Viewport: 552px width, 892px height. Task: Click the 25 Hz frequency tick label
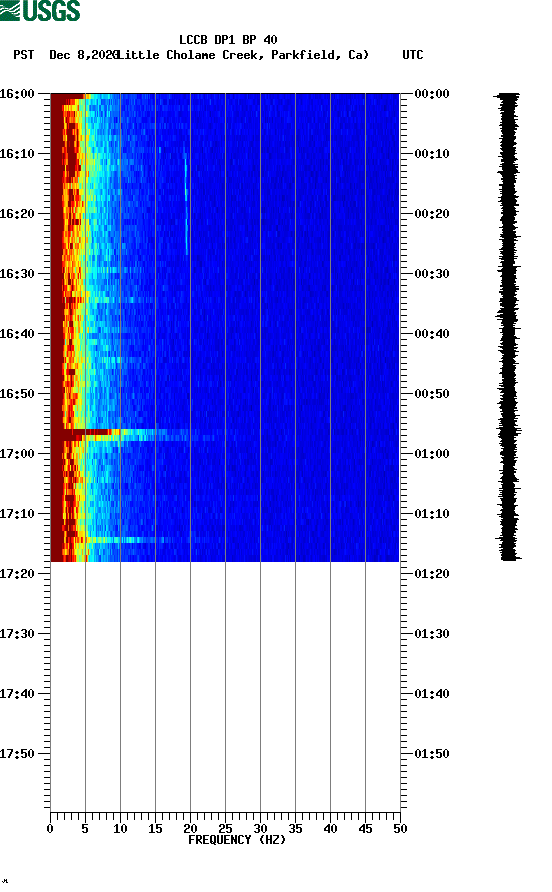[225, 829]
